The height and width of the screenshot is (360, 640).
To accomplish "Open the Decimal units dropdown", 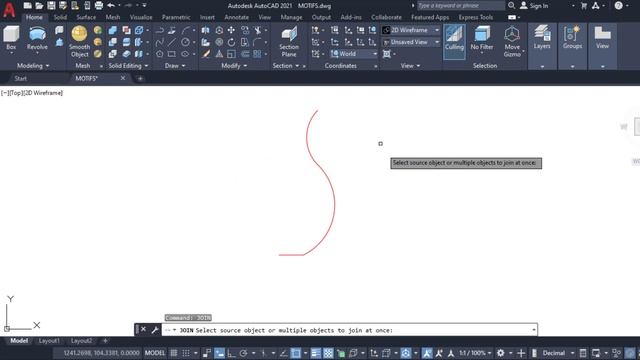I will tap(558, 353).
